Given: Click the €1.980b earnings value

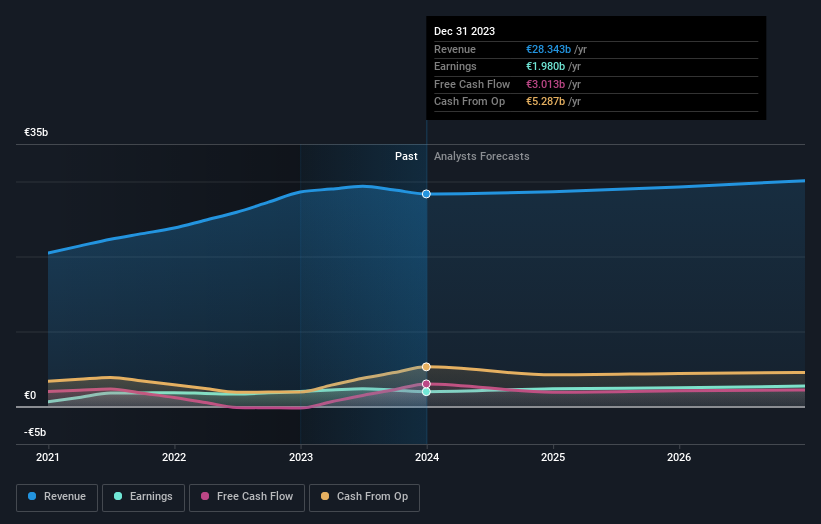Looking at the screenshot, I should (546, 66).
